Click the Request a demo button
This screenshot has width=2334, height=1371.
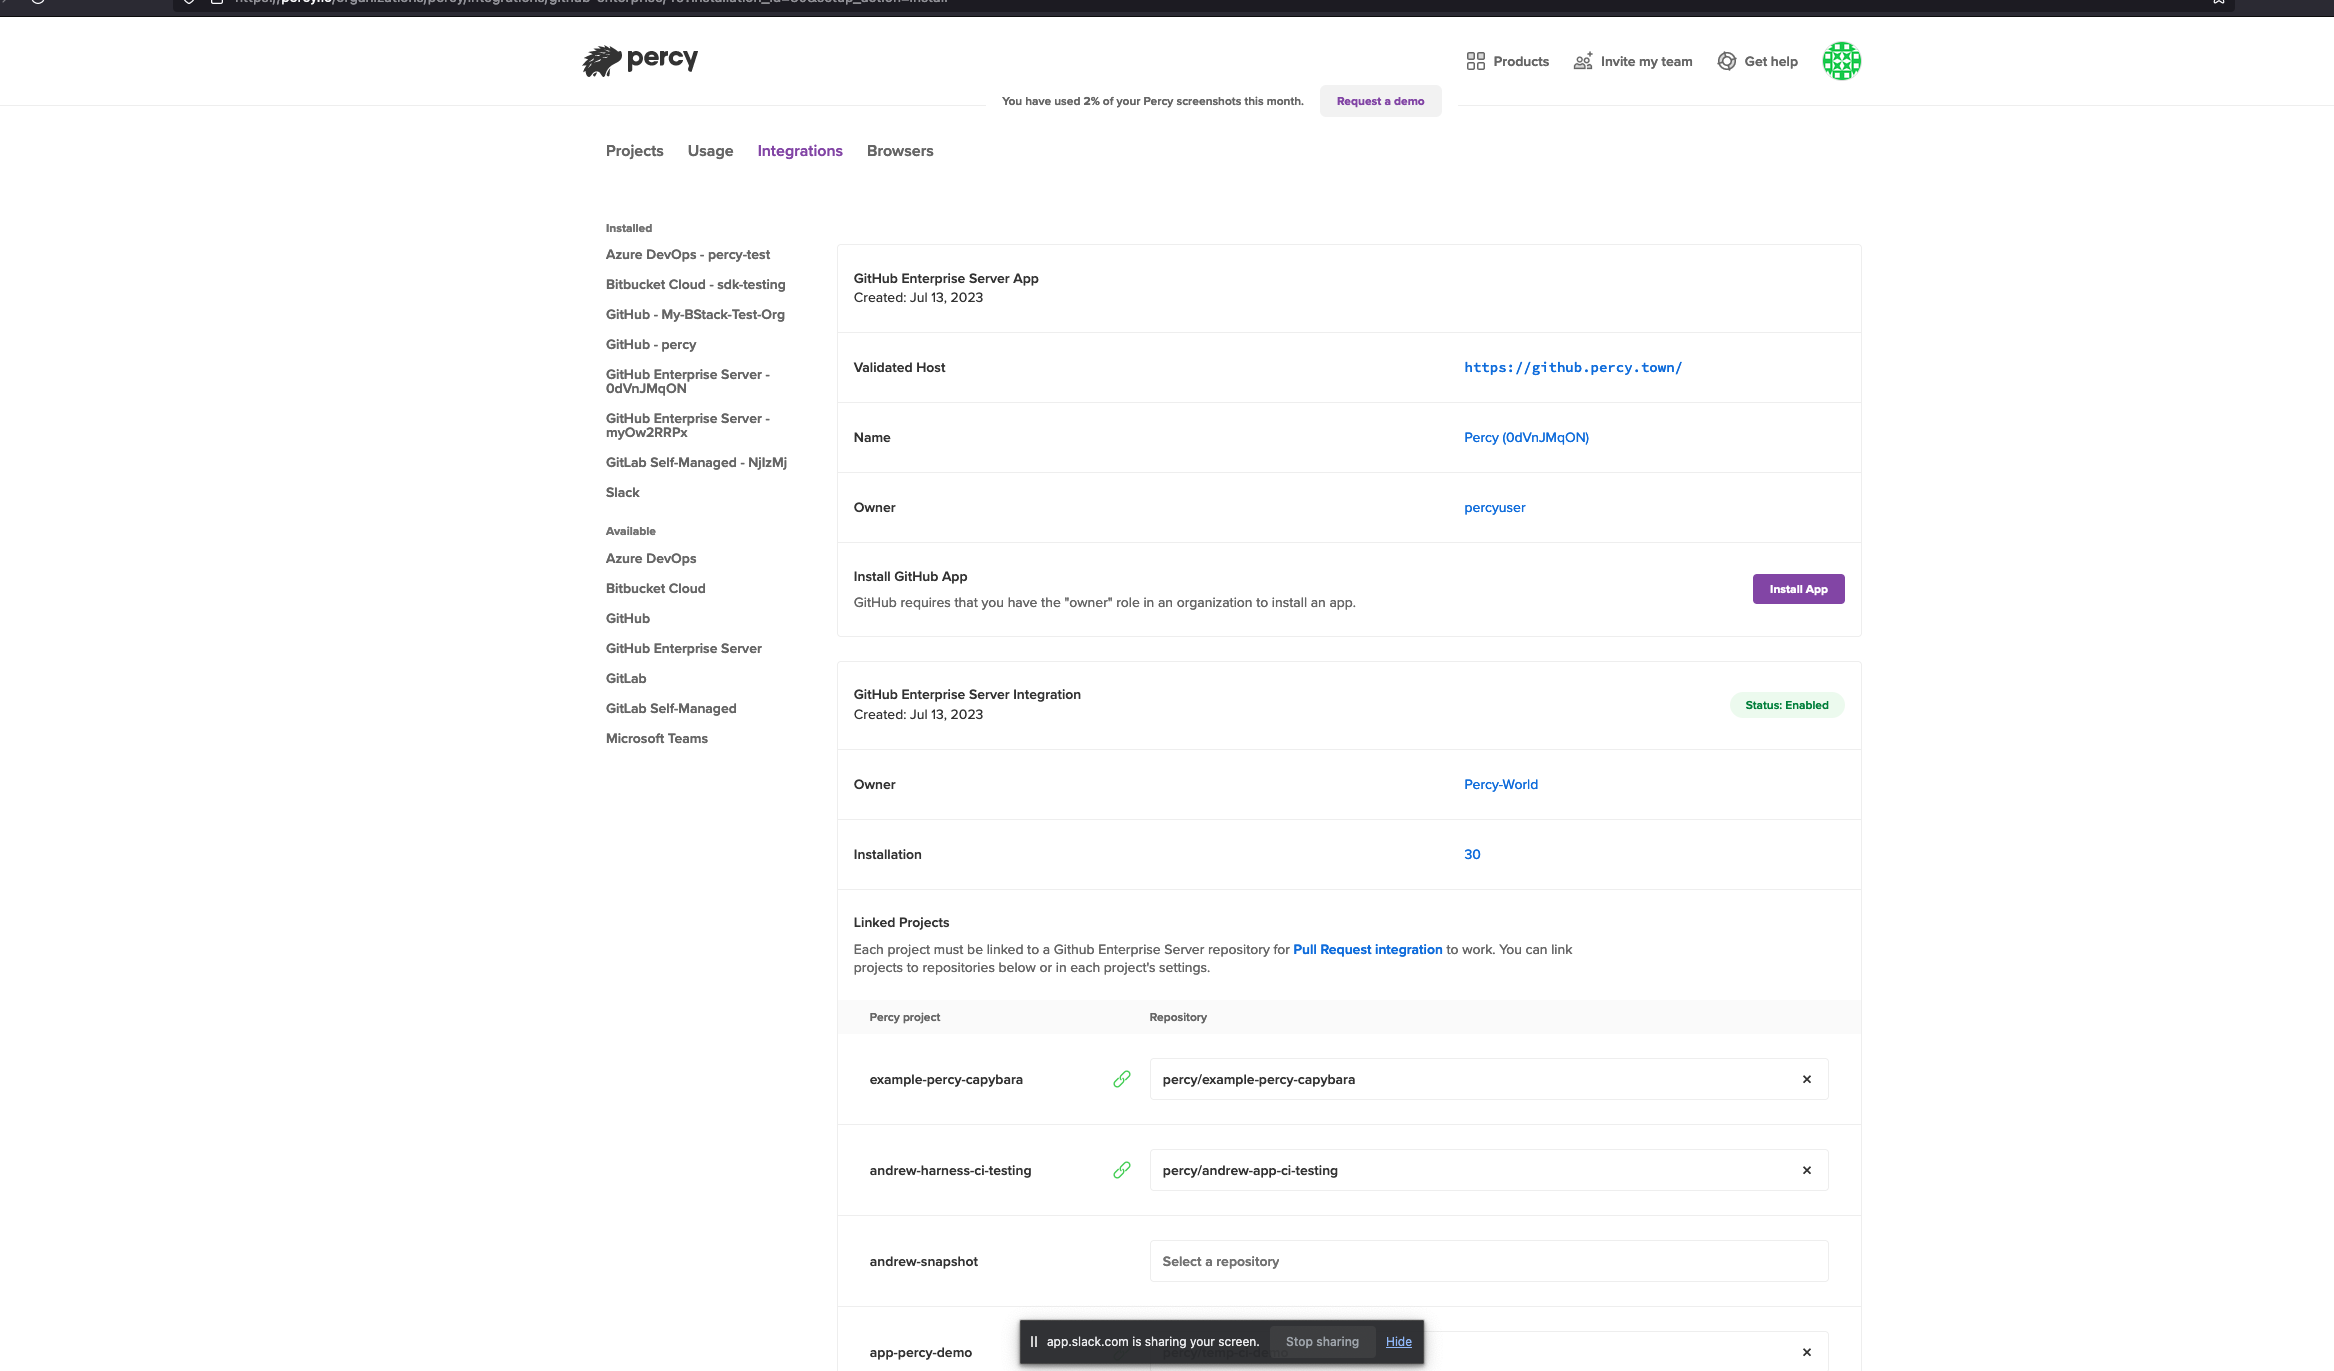[x=1380, y=101]
